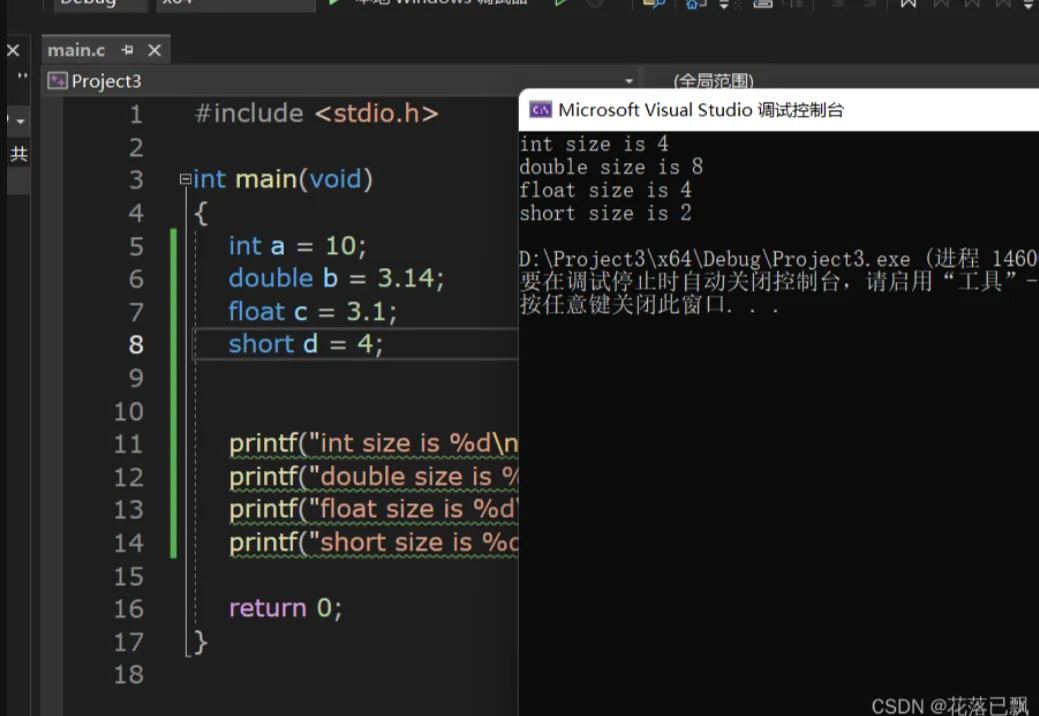This screenshot has height=716, width=1039.
Task: Click the panel overflow dots below the X
Action: [x=23, y=75]
